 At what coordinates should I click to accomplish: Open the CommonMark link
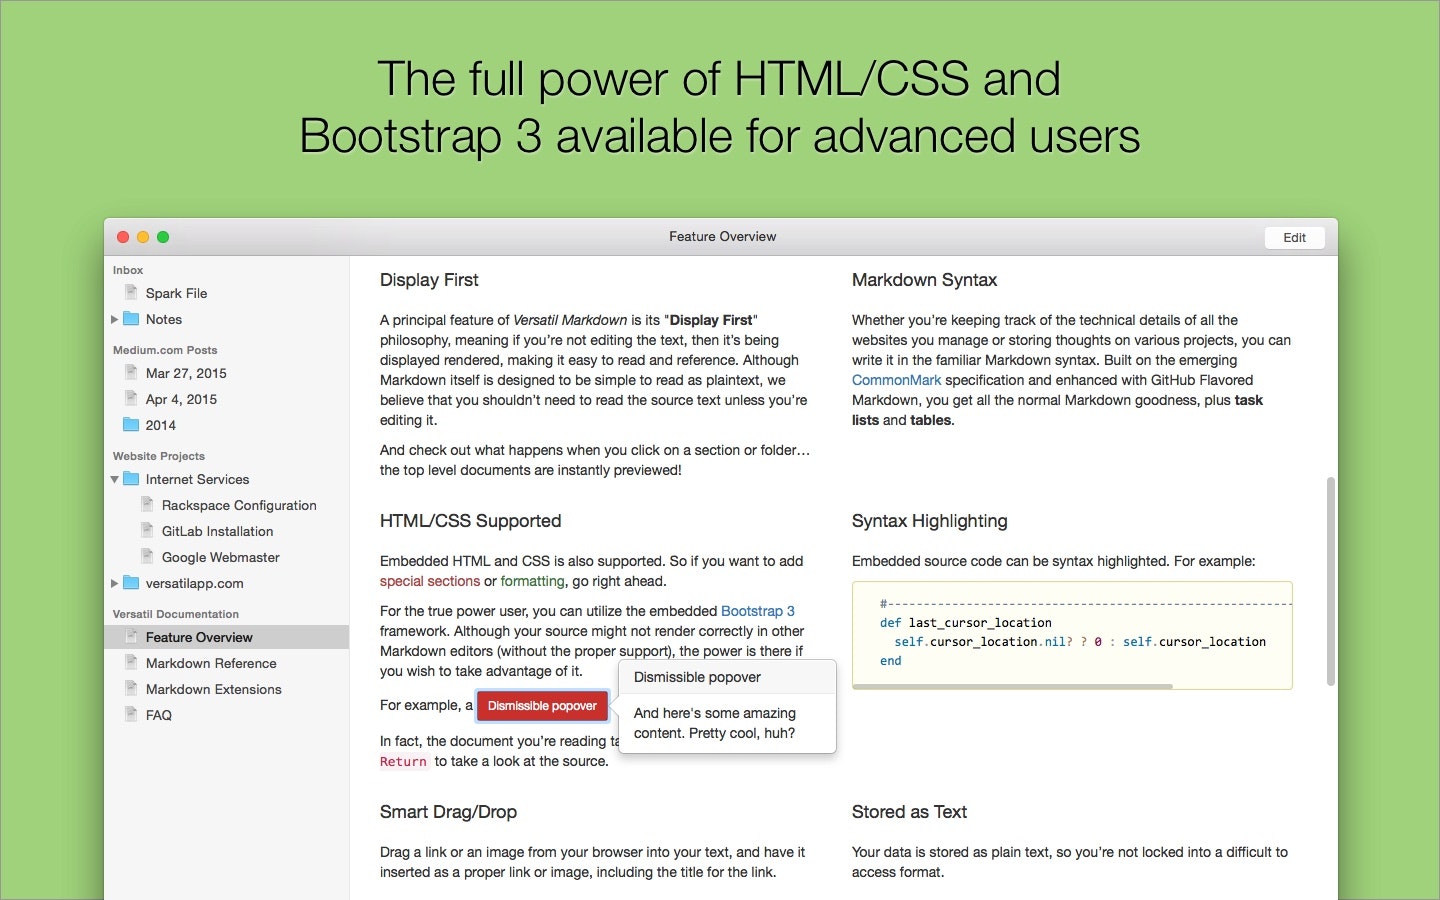coord(896,380)
